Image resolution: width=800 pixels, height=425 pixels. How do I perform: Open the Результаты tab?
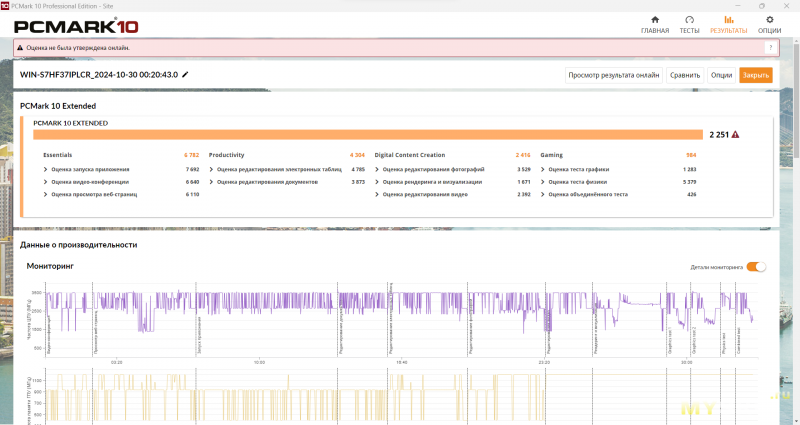(729, 24)
